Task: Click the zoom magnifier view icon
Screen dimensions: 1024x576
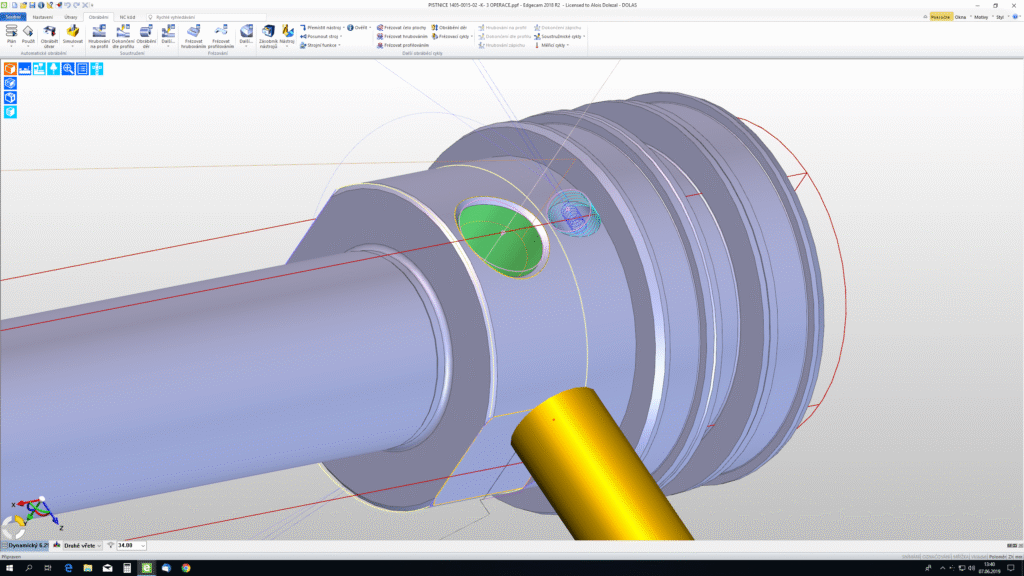Action: [68, 69]
